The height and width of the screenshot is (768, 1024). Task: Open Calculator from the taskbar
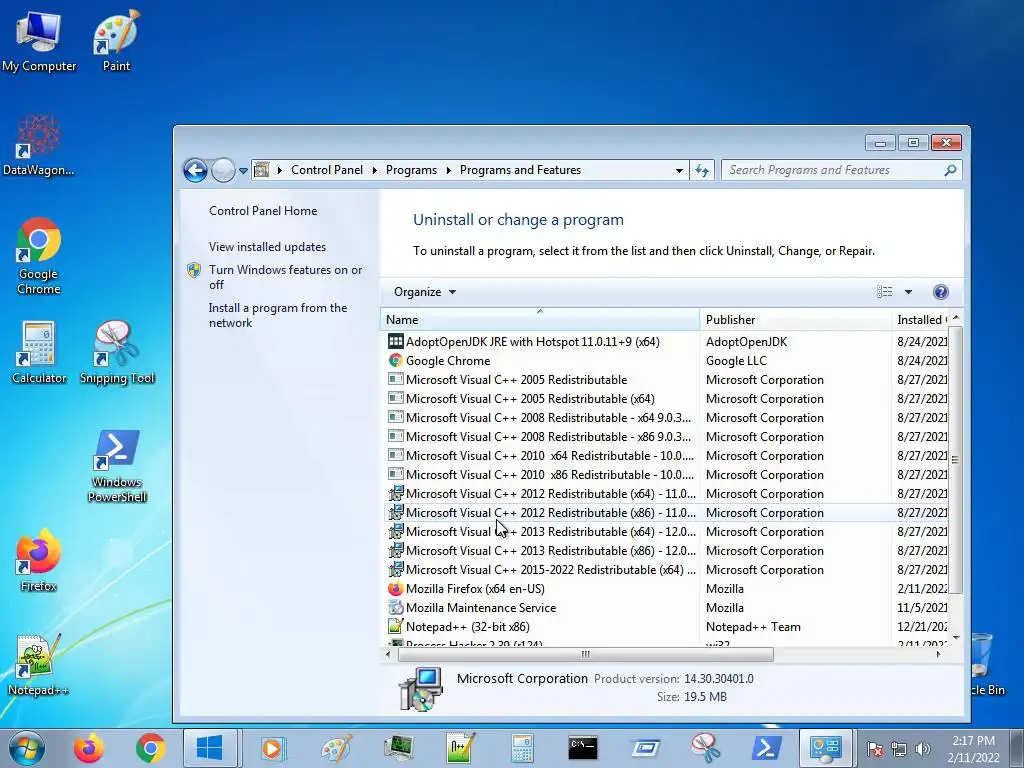[x=522, y=748]
